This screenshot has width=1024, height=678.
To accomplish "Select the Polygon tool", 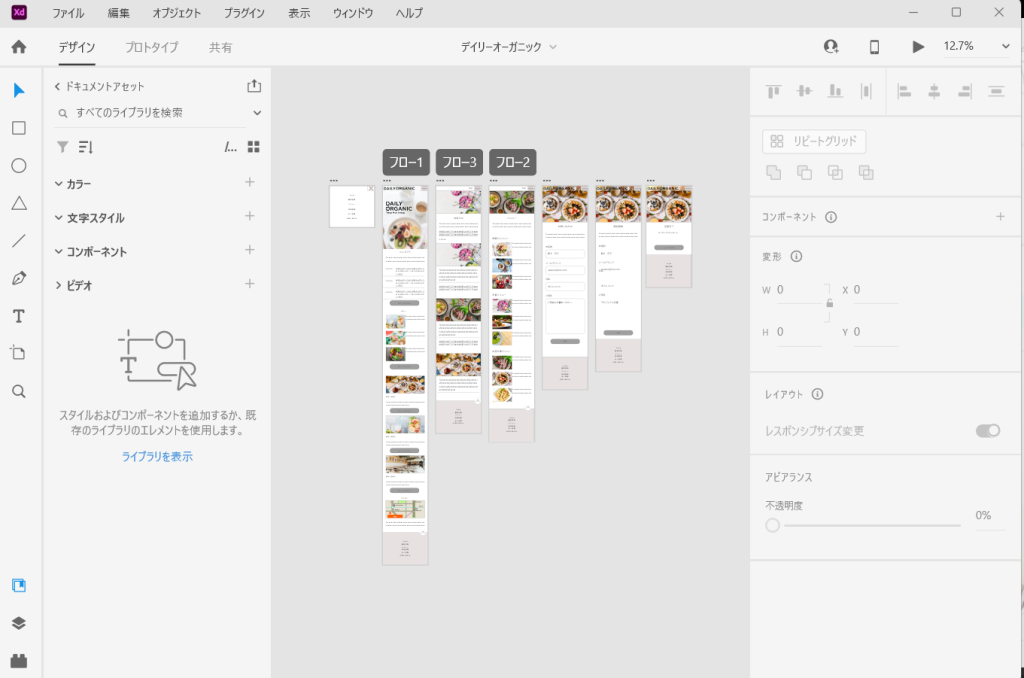I will click(19, 203).
